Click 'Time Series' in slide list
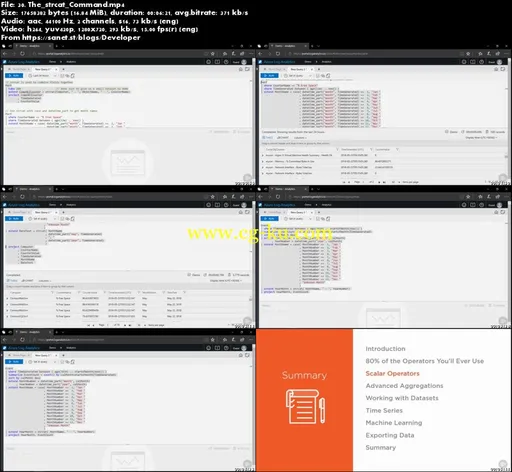Screen dimensions: 512x472 click(384, 410)
